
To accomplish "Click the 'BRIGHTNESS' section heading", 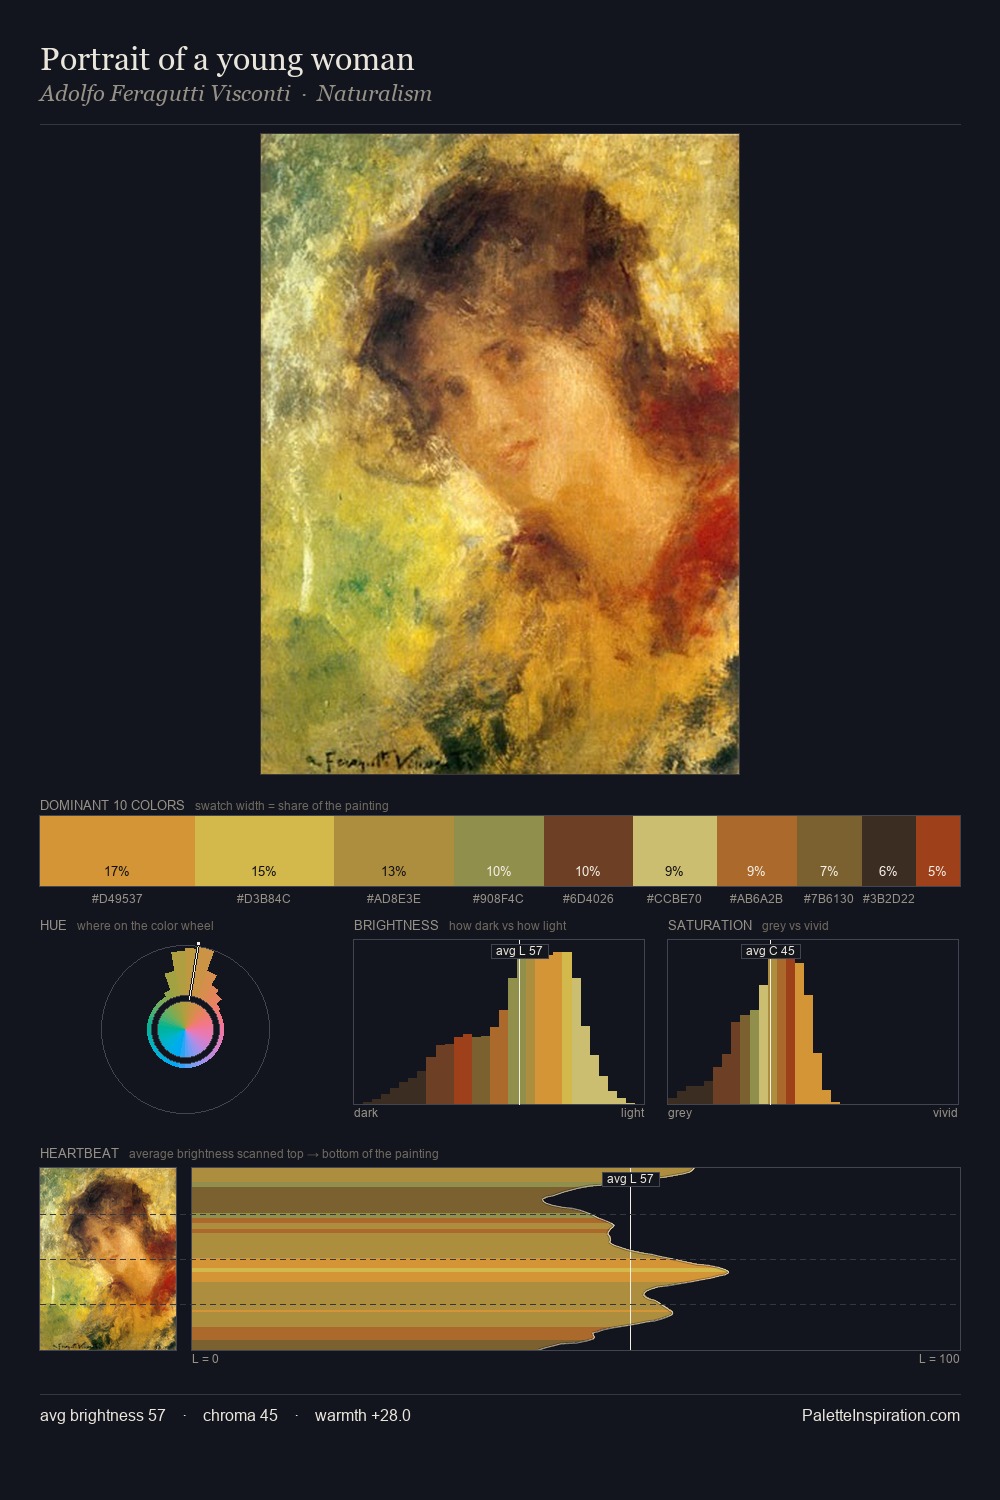I will pyautogui.click(x=396, y=925).
